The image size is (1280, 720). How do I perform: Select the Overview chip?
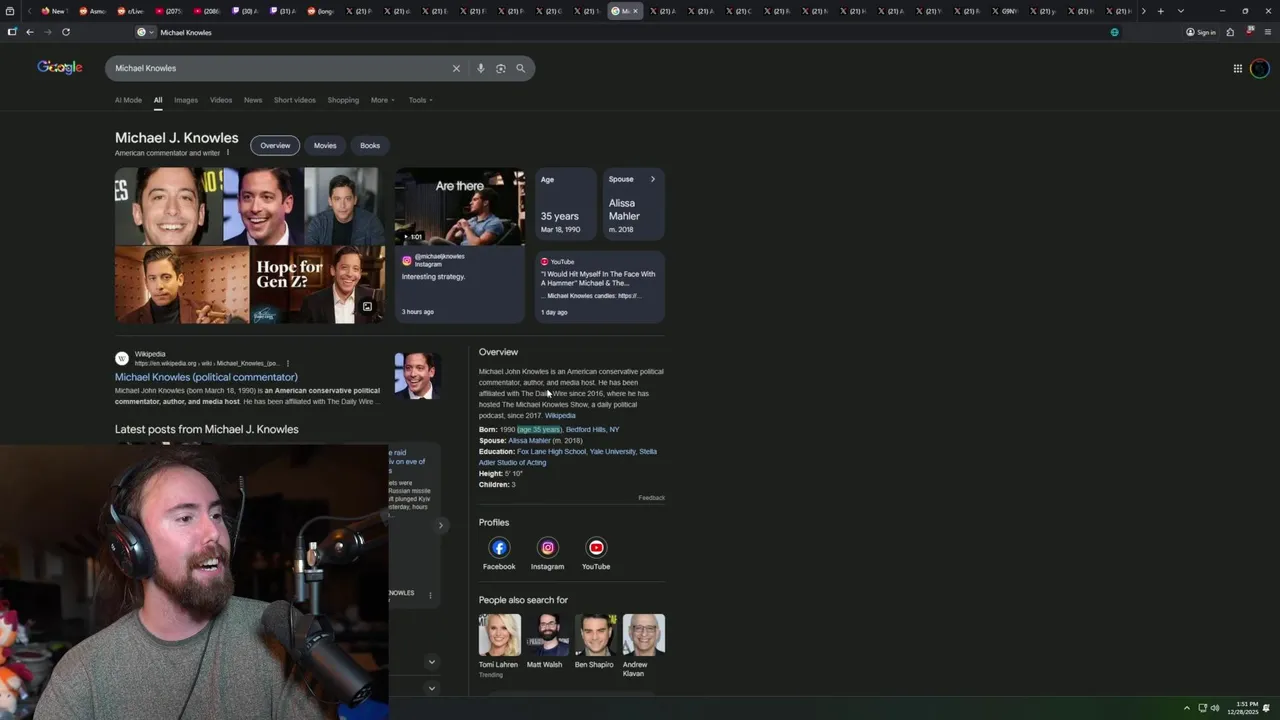(x=275, y=145)
